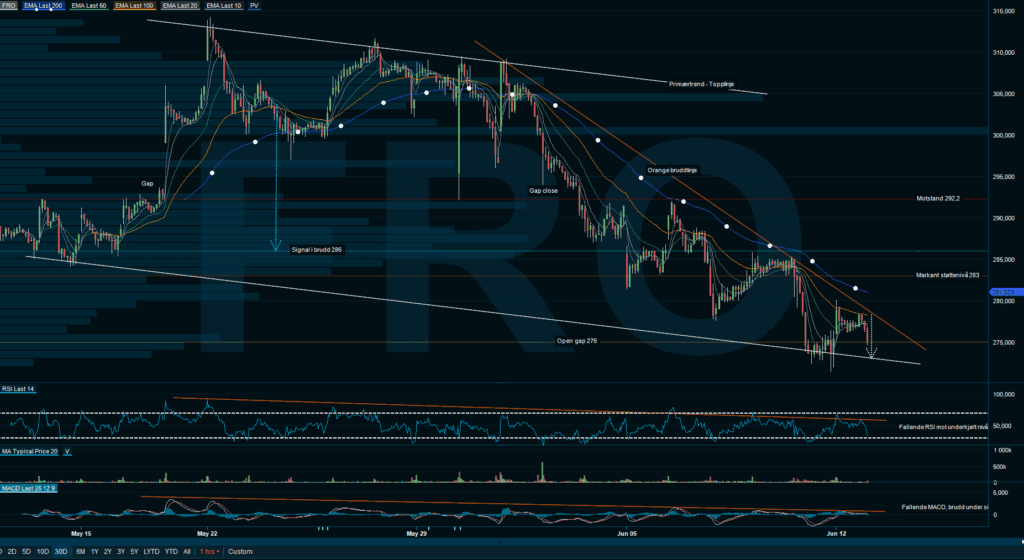
Task: Click the 'Orange bruddlinje' annotation label
Action: (x=672, y=170)
